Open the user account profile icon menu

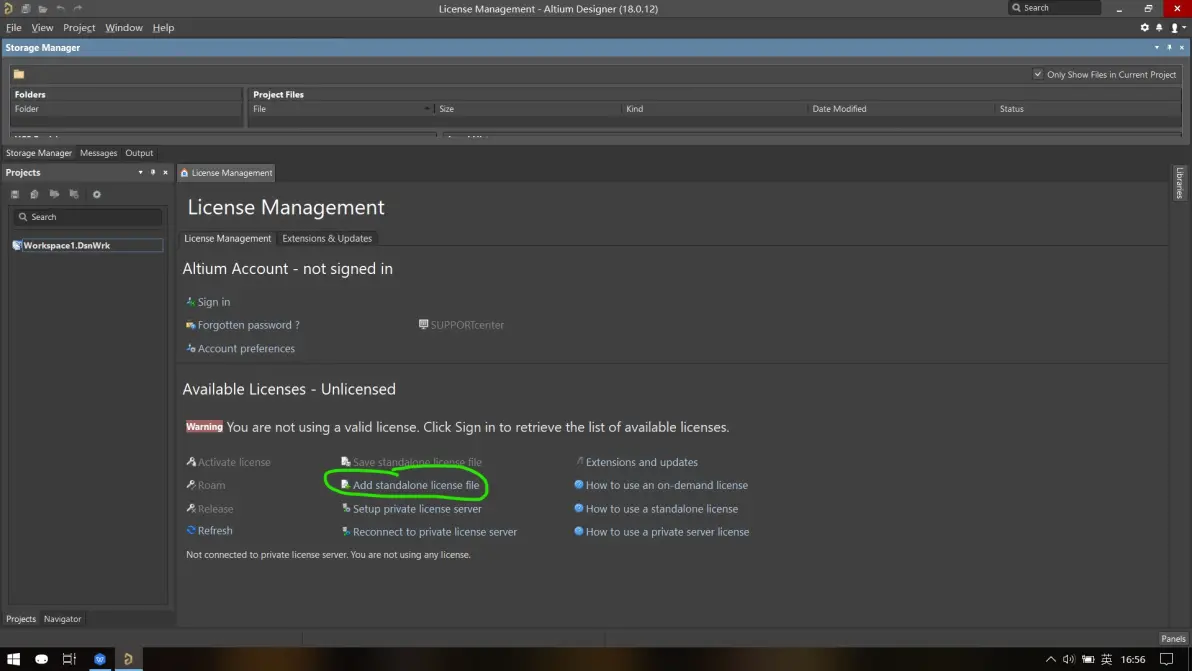(x=1176, y=27)
